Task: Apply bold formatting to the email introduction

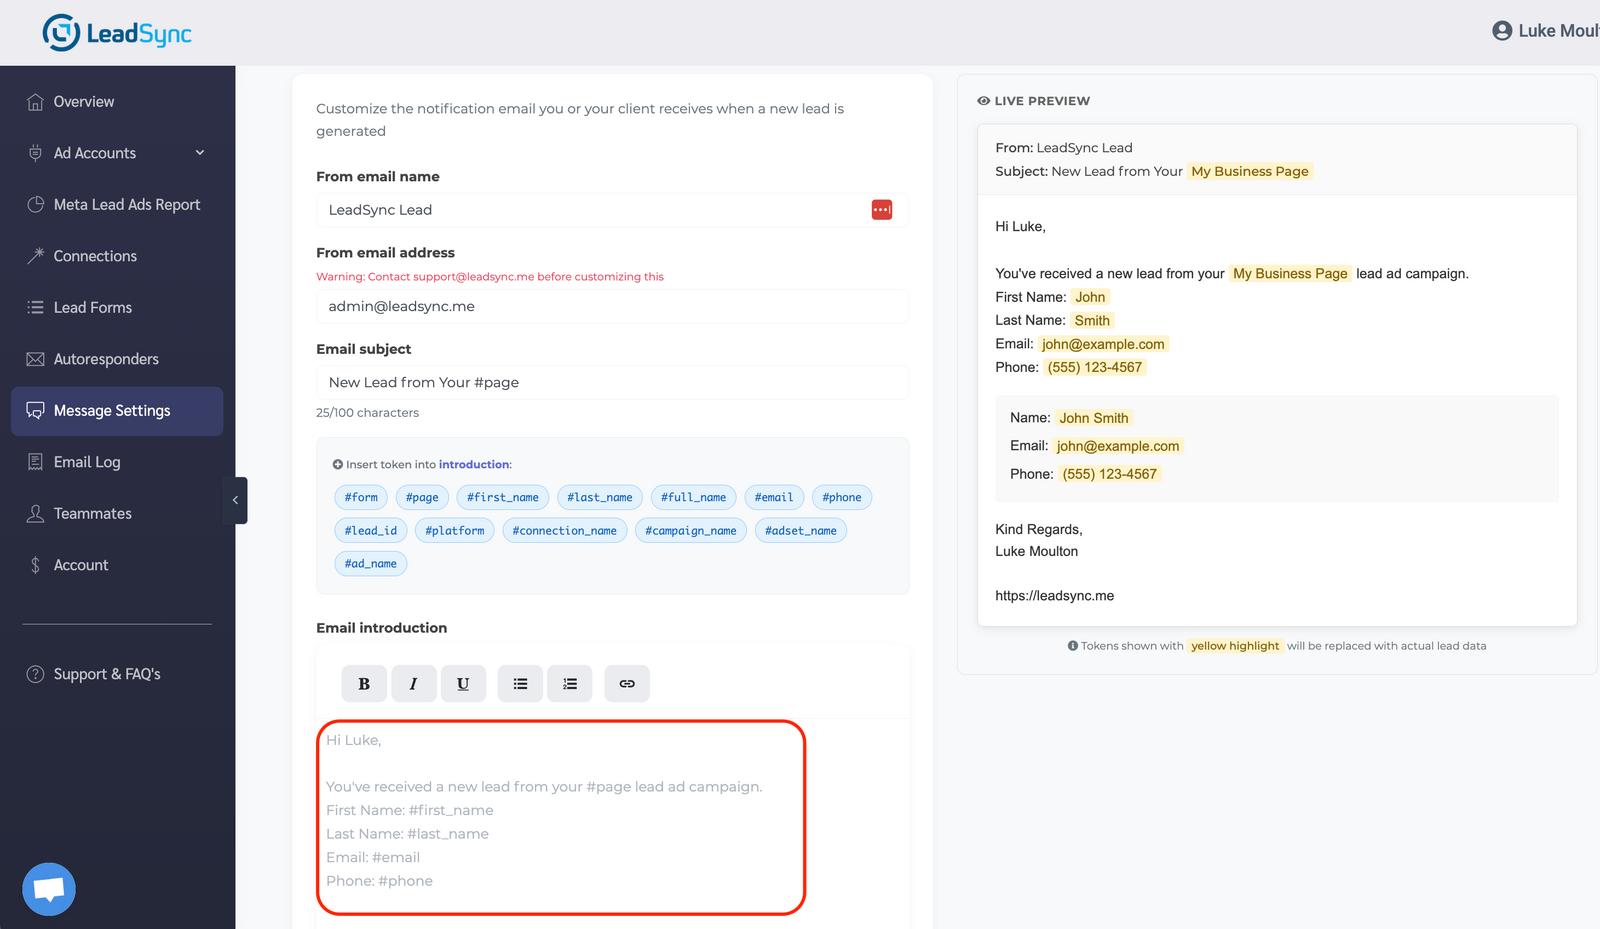Action: tap(364, 683)
